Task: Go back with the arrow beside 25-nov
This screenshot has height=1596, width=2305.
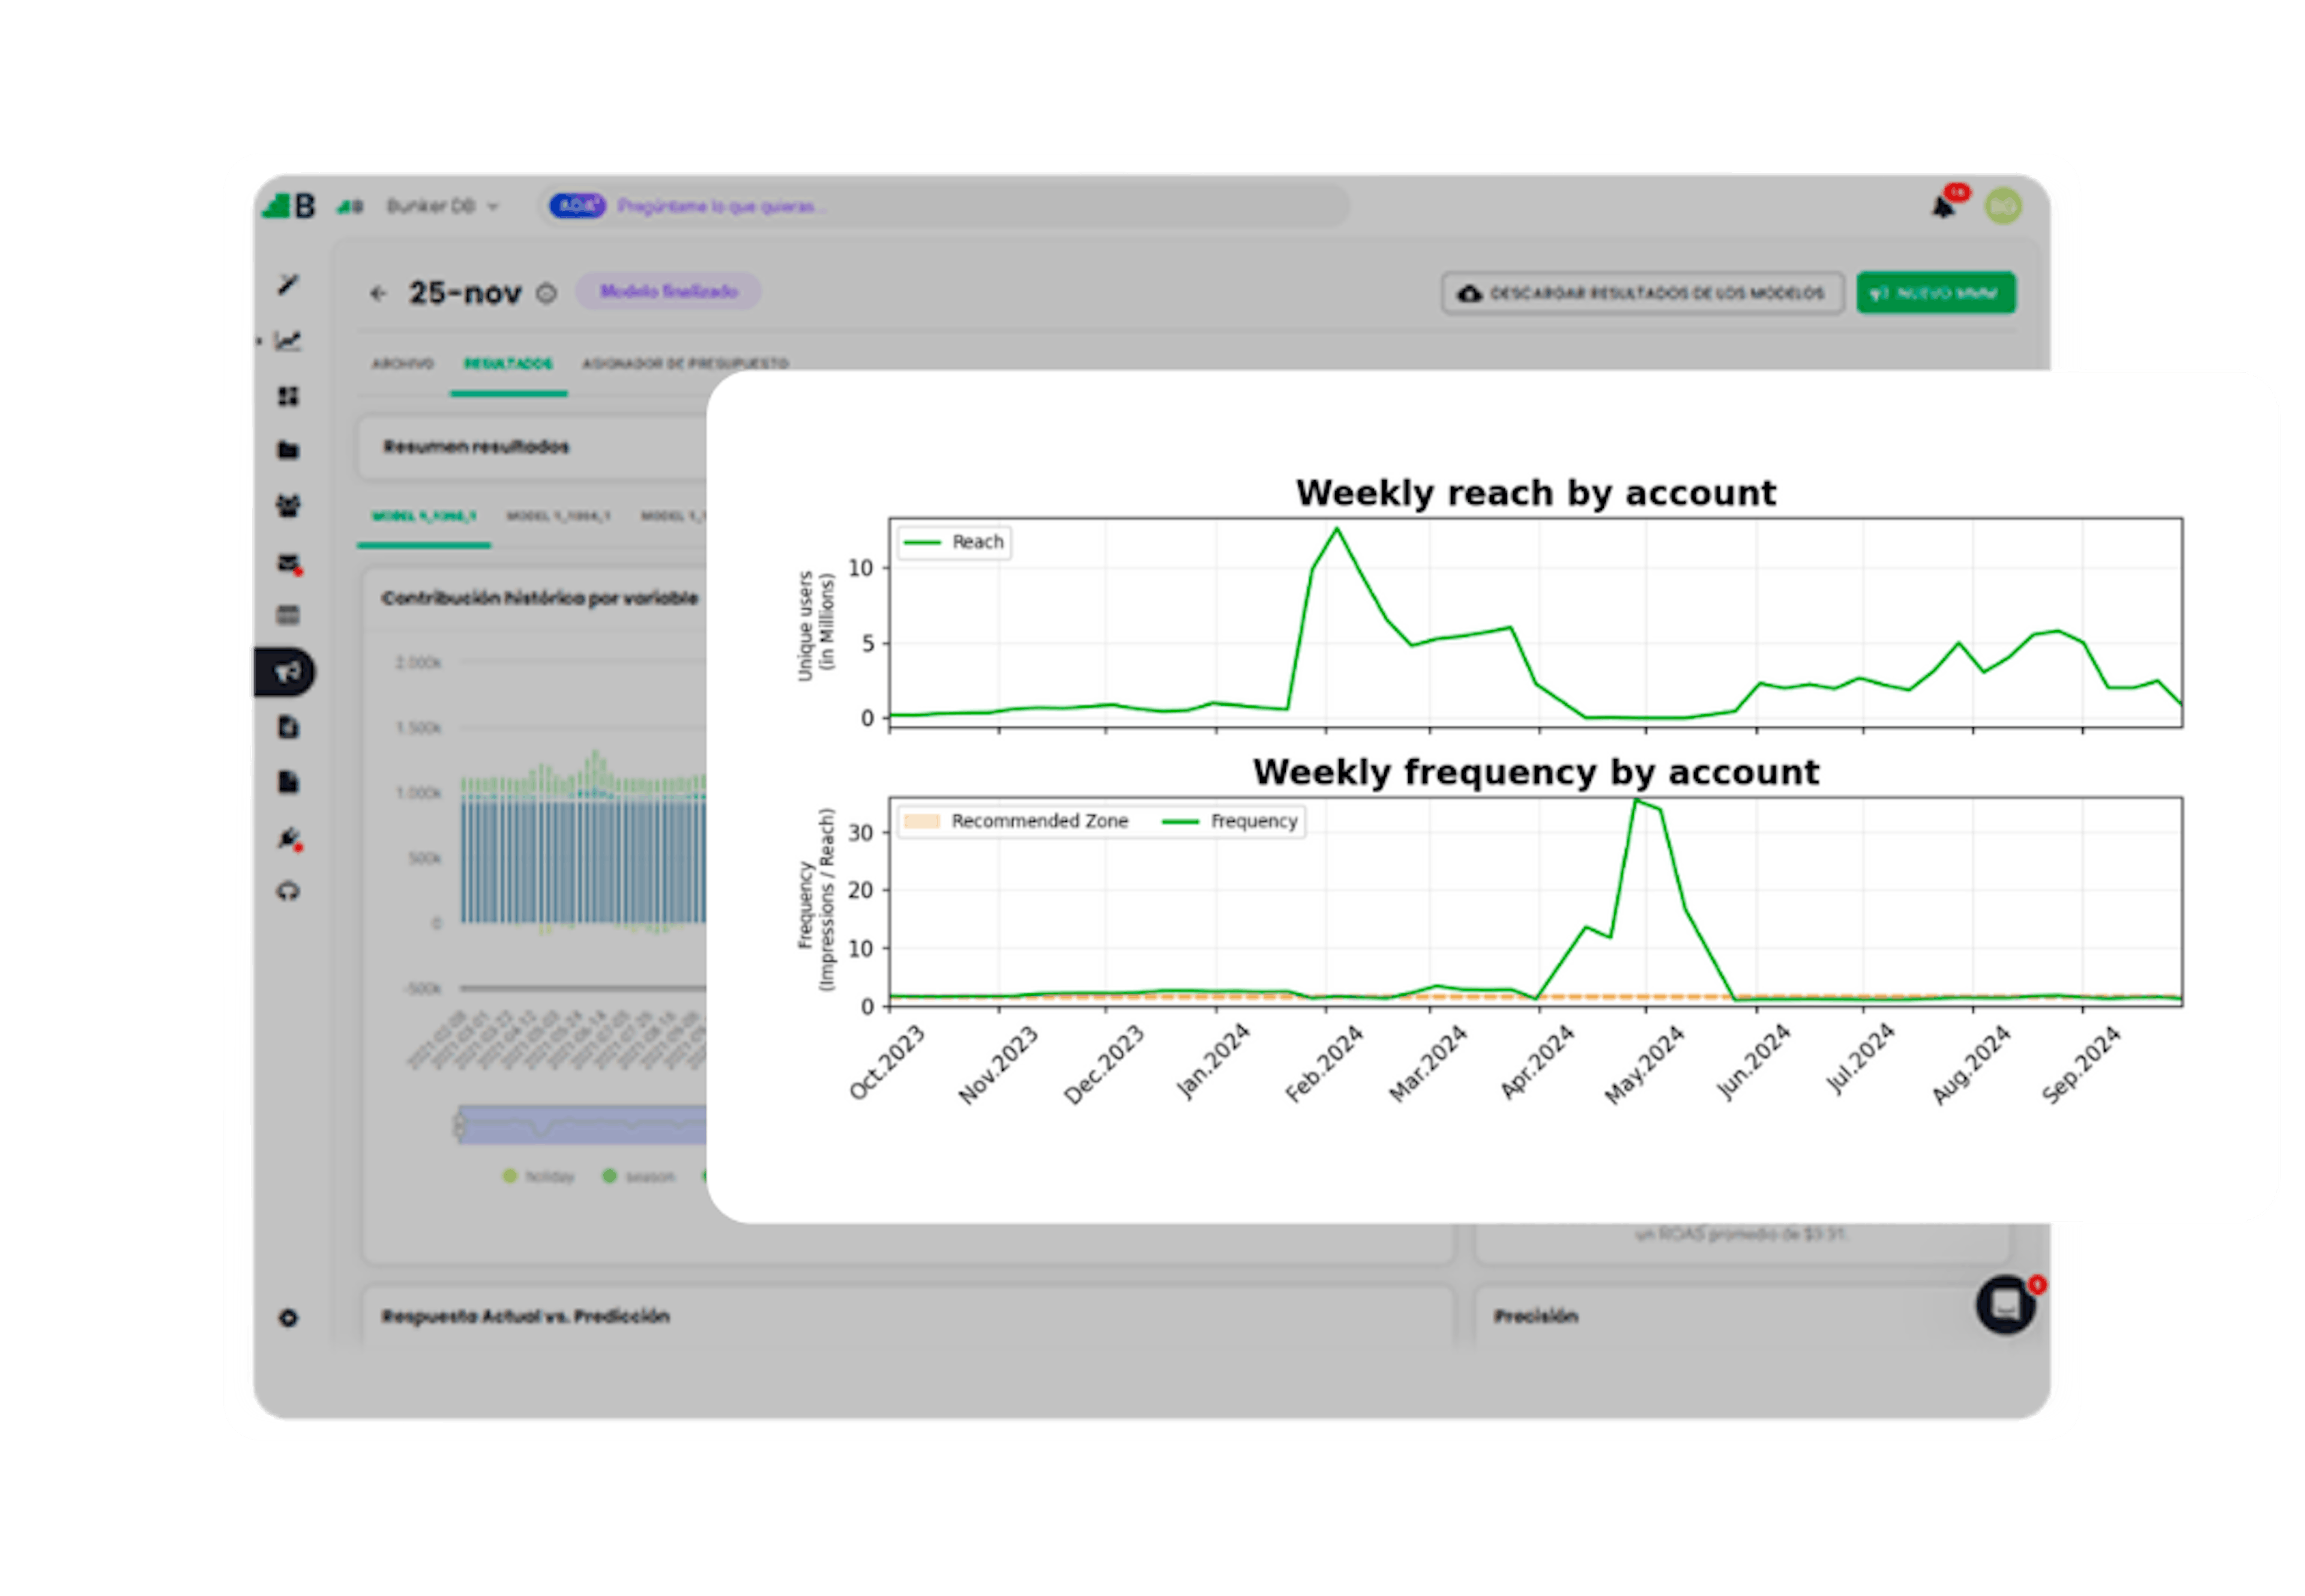Action: tap(378, 293)
